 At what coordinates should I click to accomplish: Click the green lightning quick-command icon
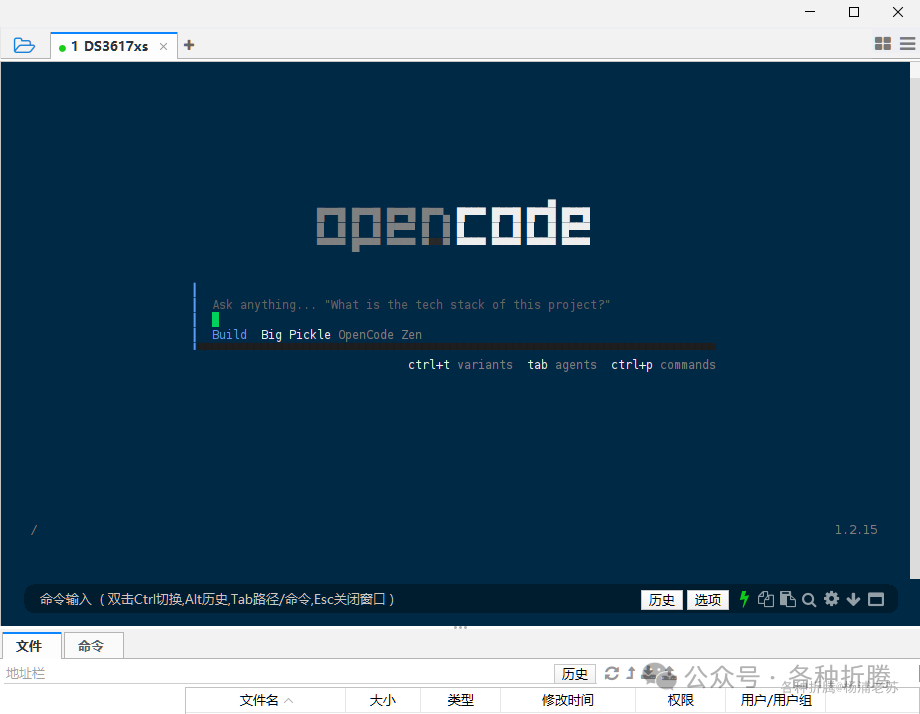(x=744, y=599)
